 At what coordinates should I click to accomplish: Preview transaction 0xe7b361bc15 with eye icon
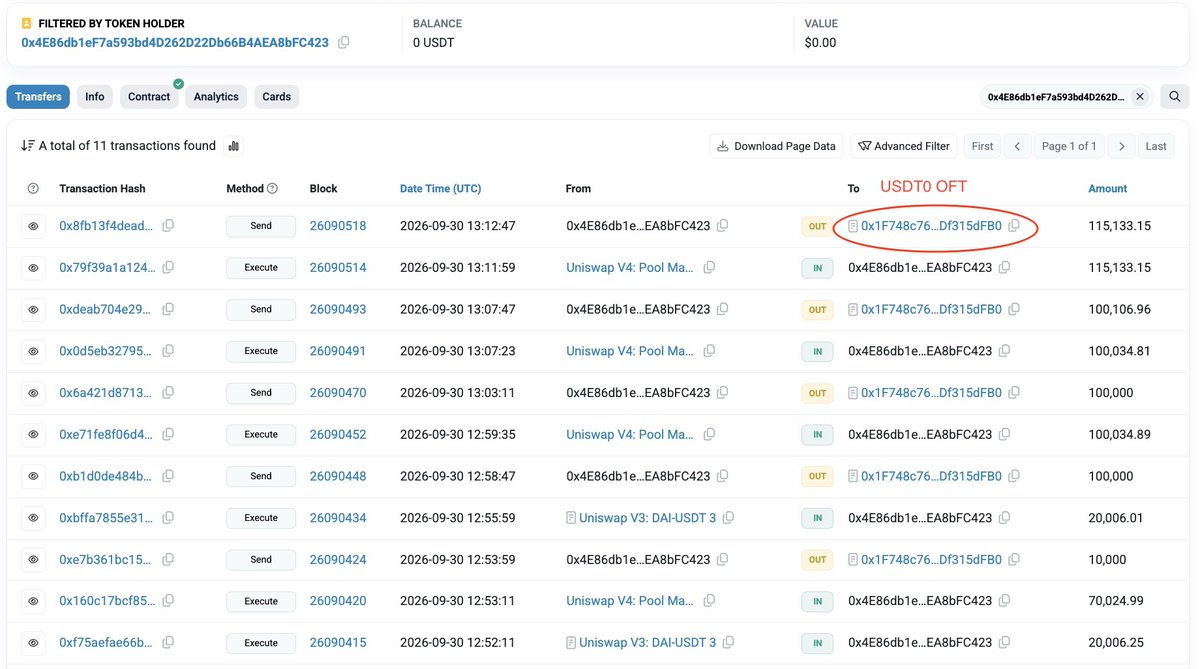pyautogui.click(x=33, y=560)
